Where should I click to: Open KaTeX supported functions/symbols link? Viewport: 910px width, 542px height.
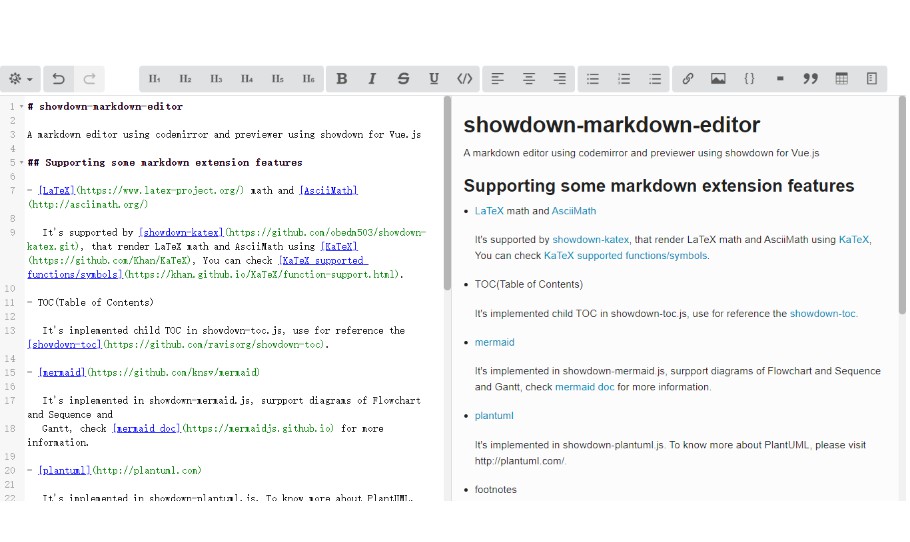point(625,255)
